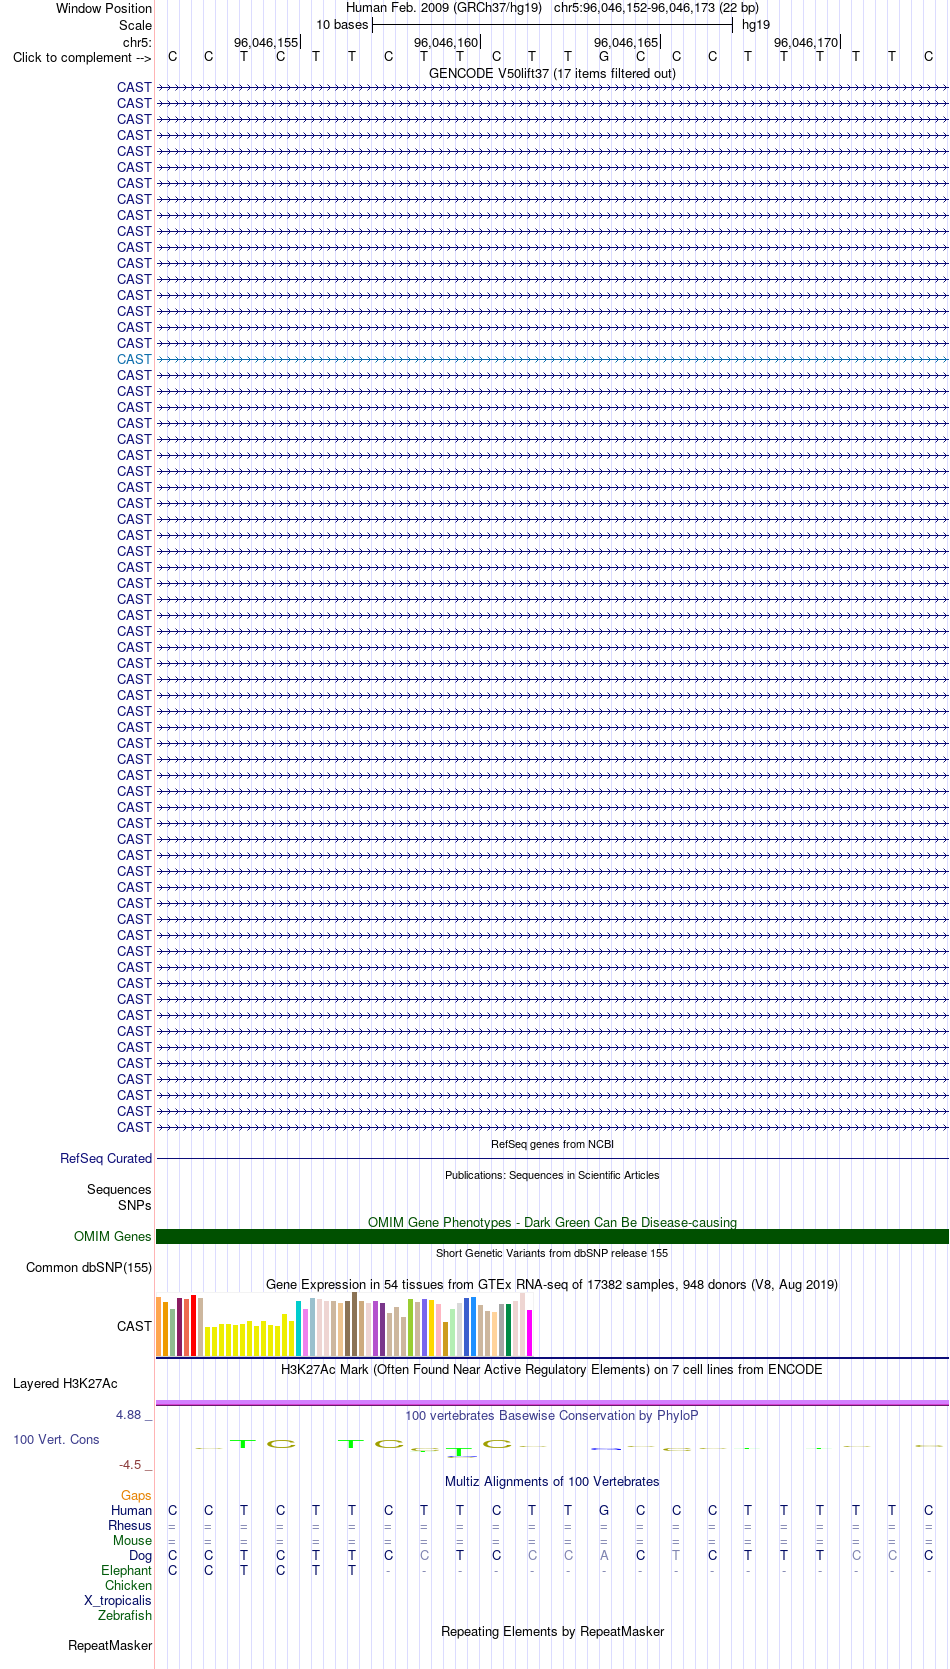The width and height of the screenshot is (950, 1669).
Task: Click the 96,046,165 position marker
Action: point(626,42)
